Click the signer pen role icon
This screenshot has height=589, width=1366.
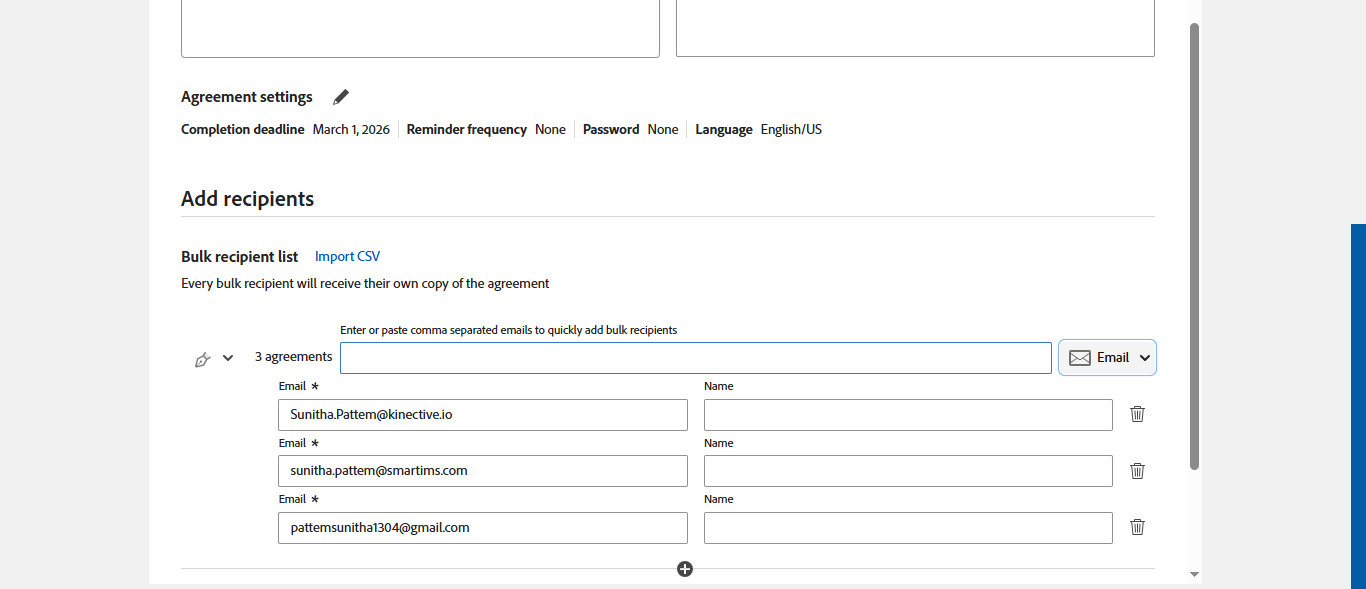[x=202, y=359]
